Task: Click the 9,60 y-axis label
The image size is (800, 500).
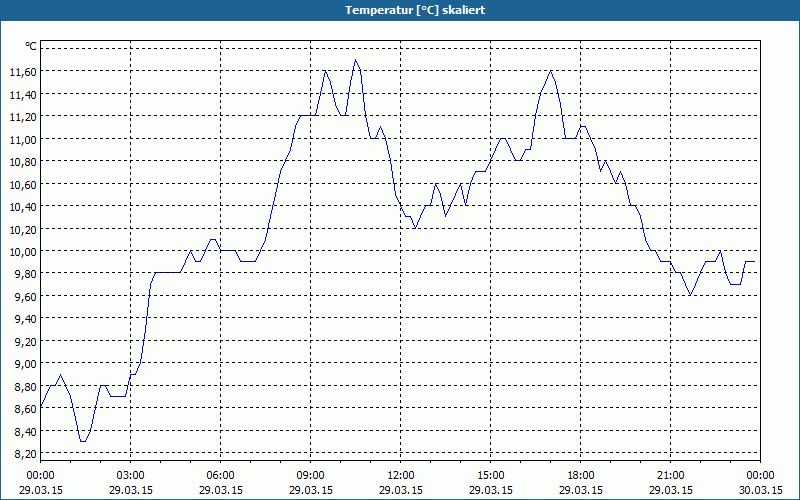Action: pyautogui.click(x=25, y=296)
